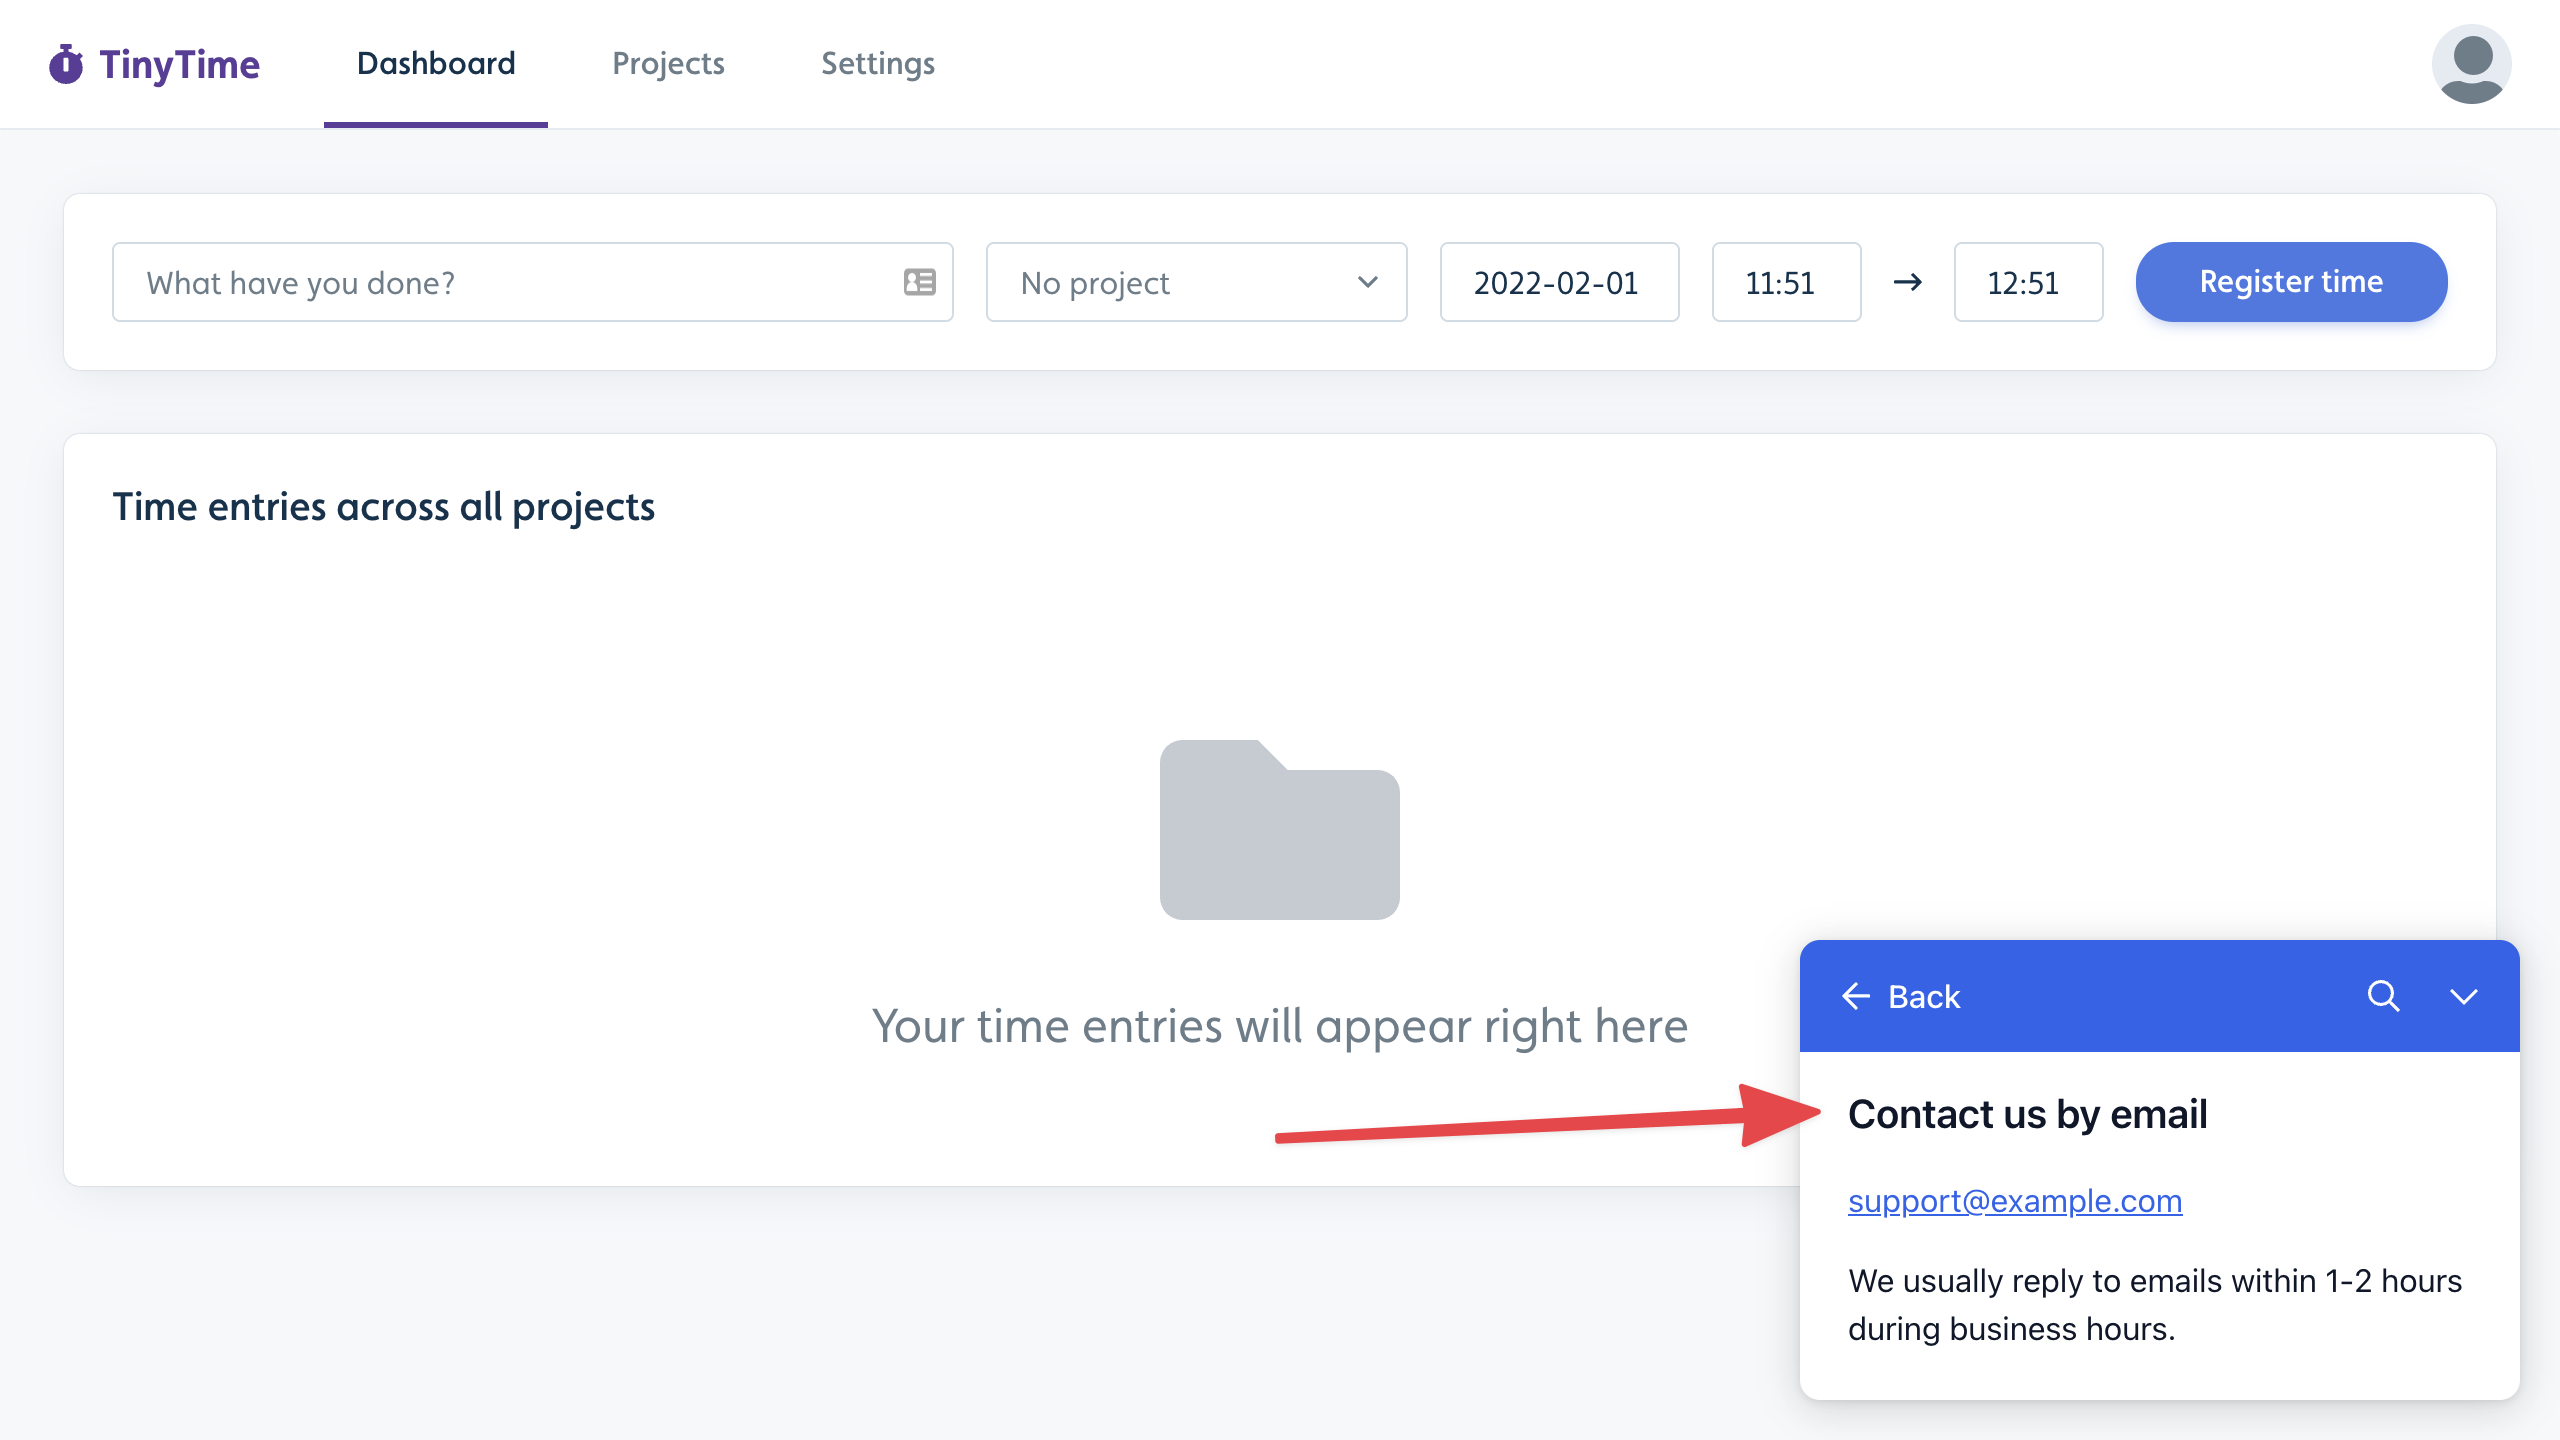This screenshot has height=1440, width=2560.
Task: Click the Time entries across all projects heading
Action: (384, 507)
